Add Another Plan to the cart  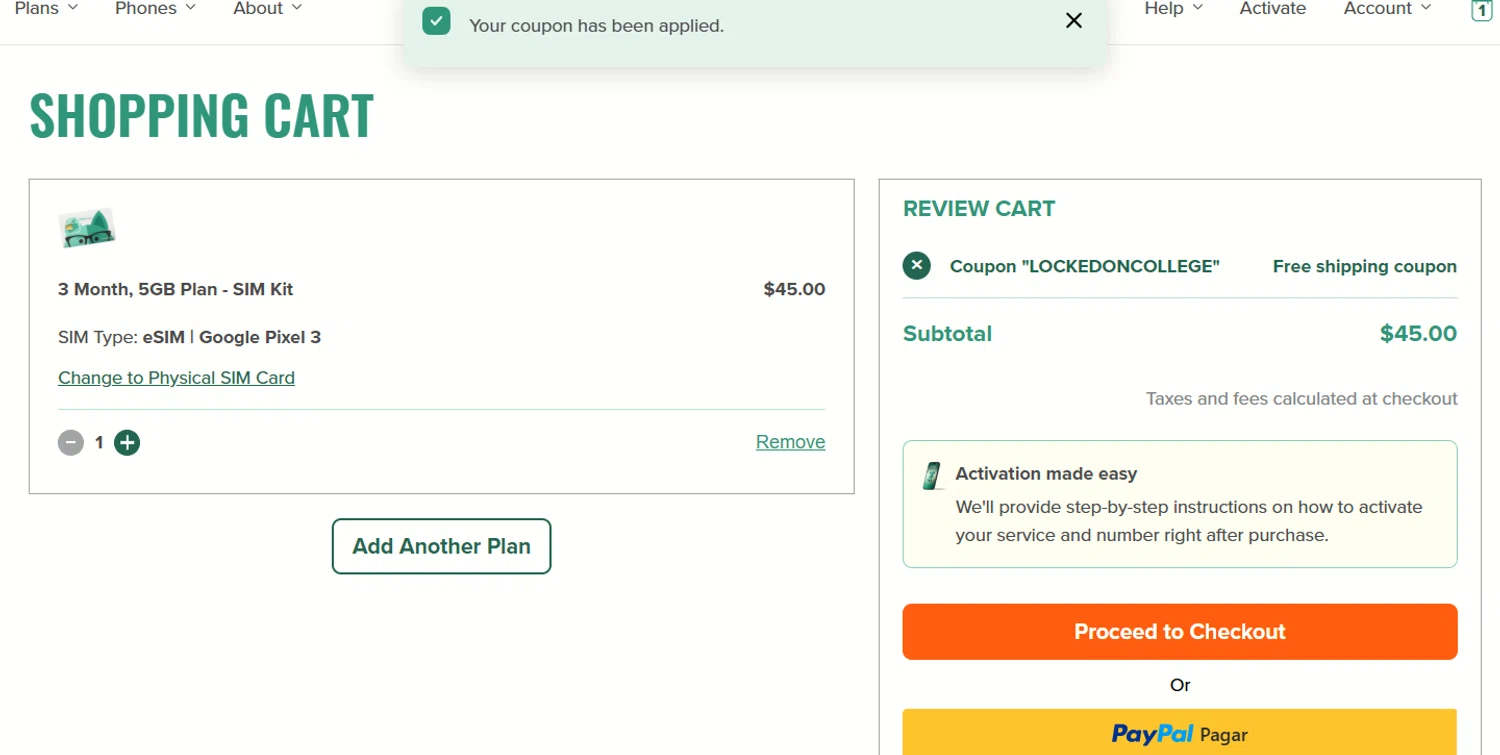441,546
